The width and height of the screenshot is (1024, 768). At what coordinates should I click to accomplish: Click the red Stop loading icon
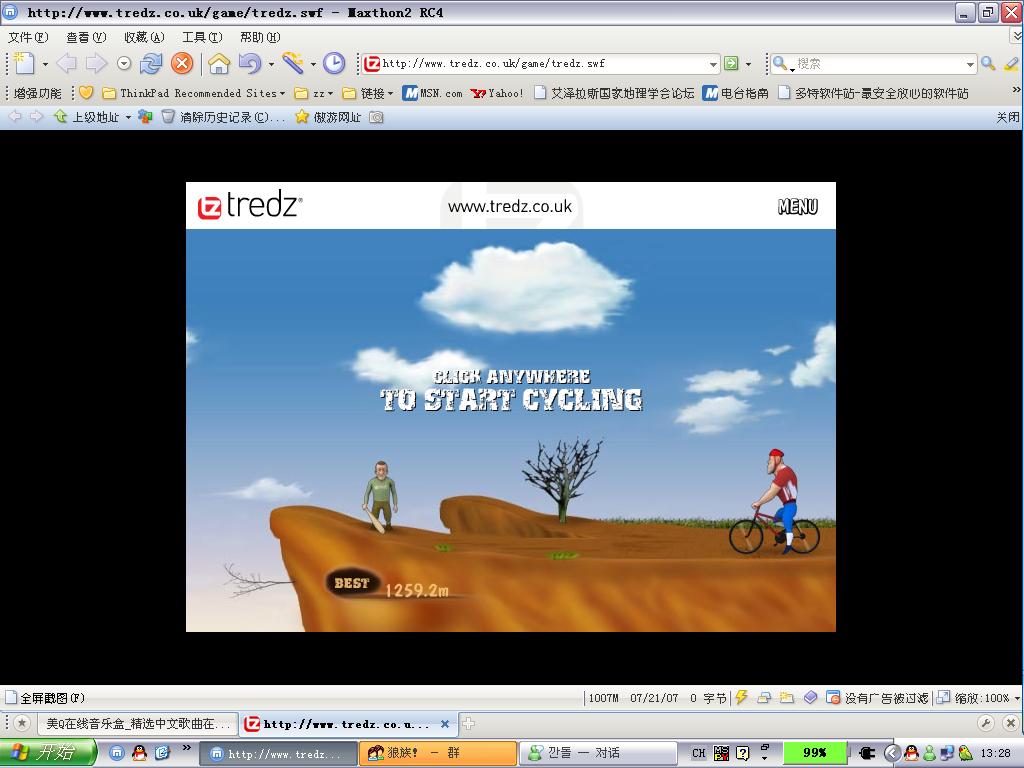182,63
